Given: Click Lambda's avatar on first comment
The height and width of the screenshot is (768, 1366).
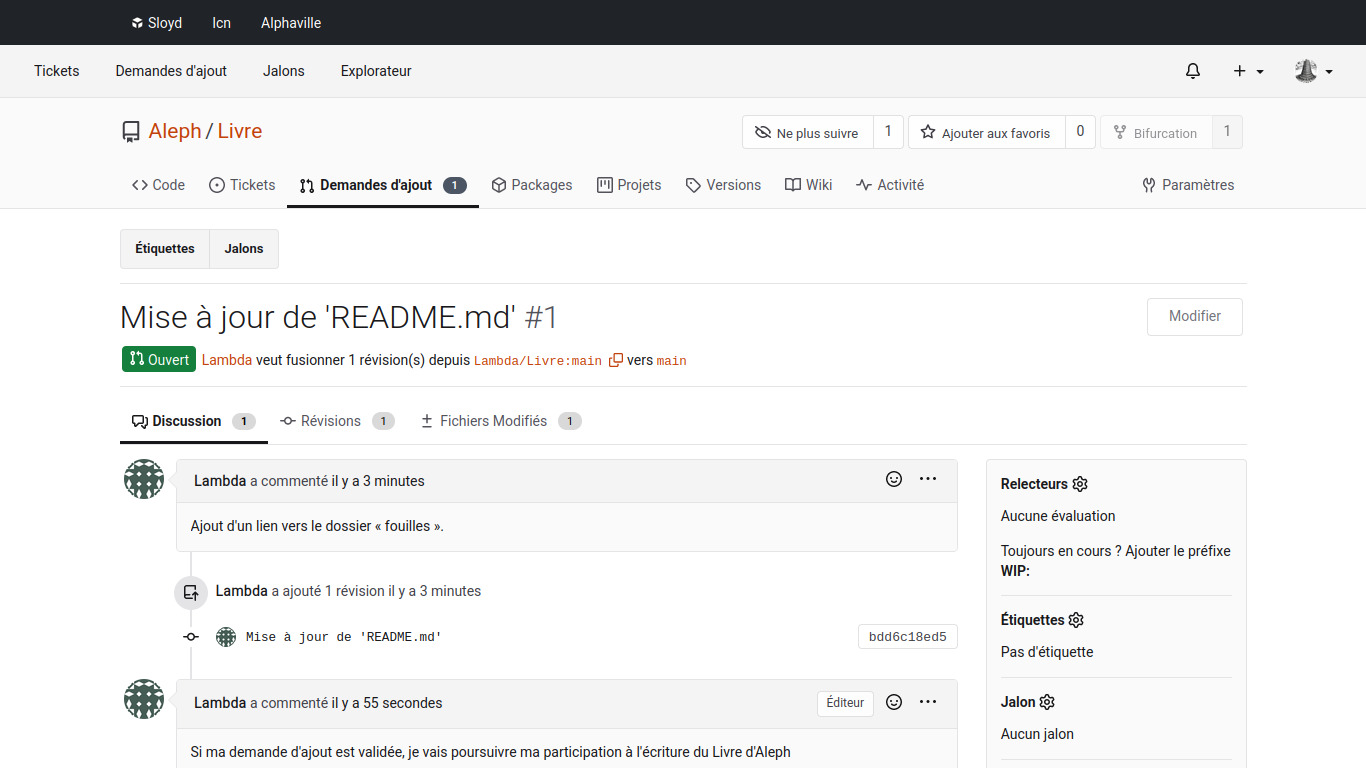Looking at the screenshot, I should [144, 480].
